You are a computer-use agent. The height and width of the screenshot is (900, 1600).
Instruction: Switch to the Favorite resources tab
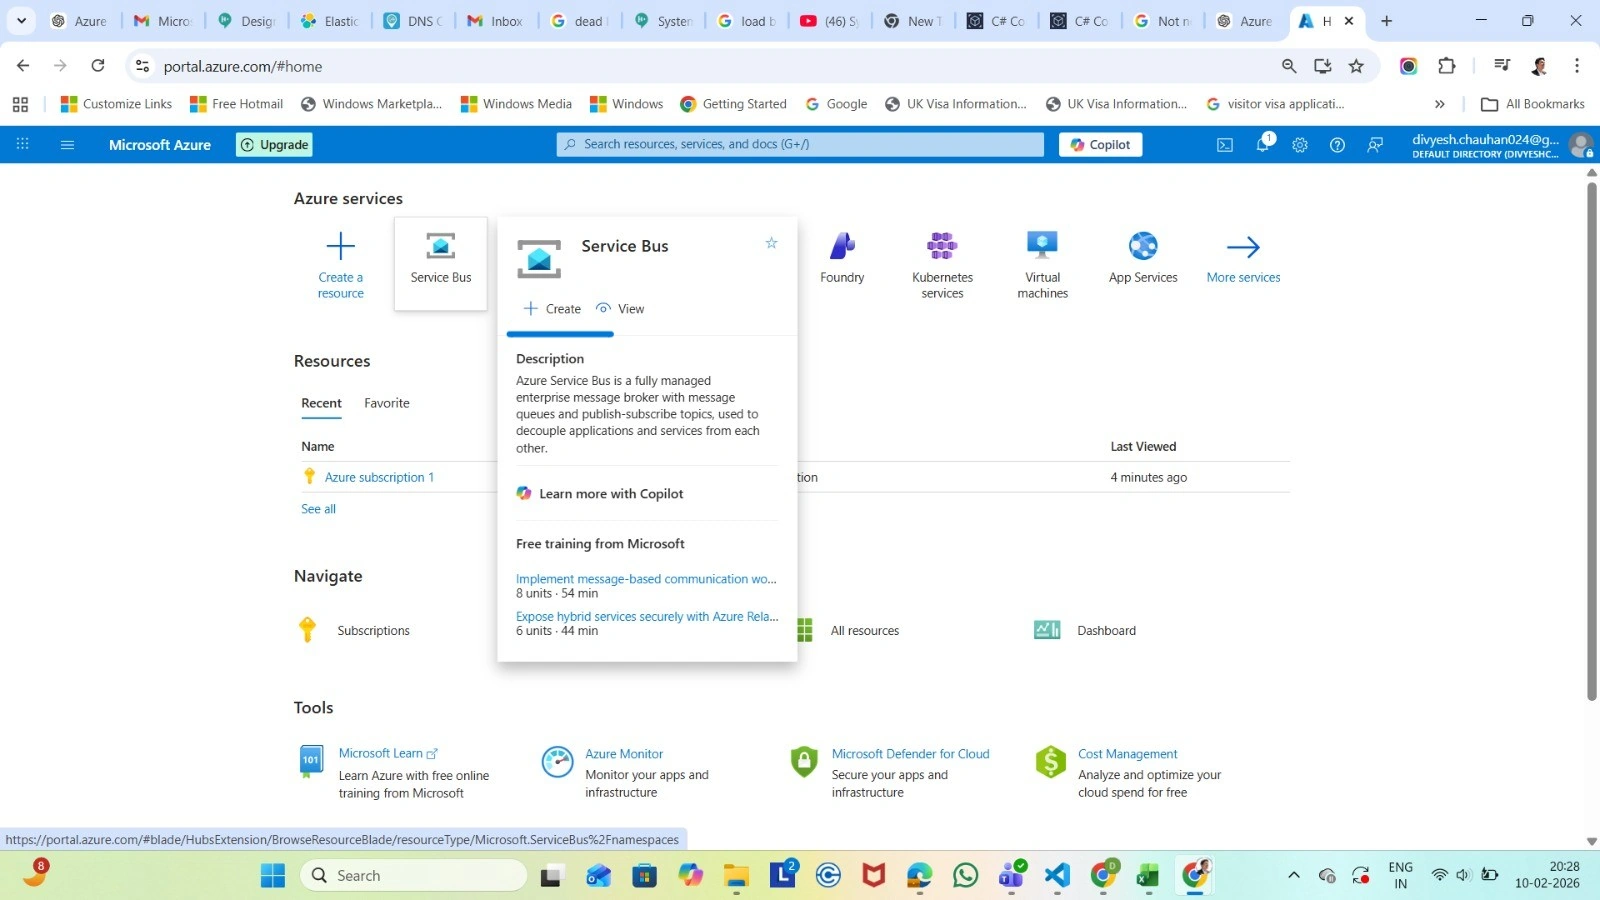point(387,403)
